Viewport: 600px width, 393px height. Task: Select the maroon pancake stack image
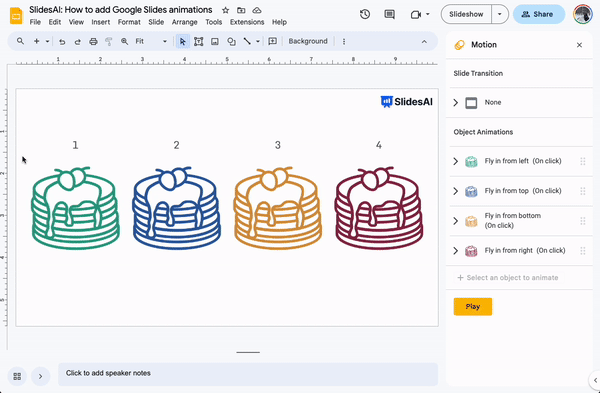(x=379, y=208)
